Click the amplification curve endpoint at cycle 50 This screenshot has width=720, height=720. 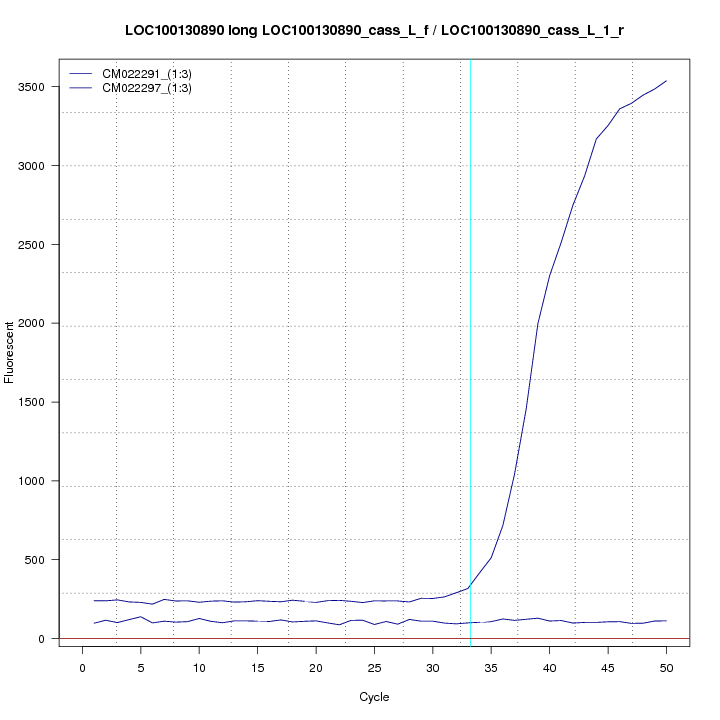pos(666,81)
